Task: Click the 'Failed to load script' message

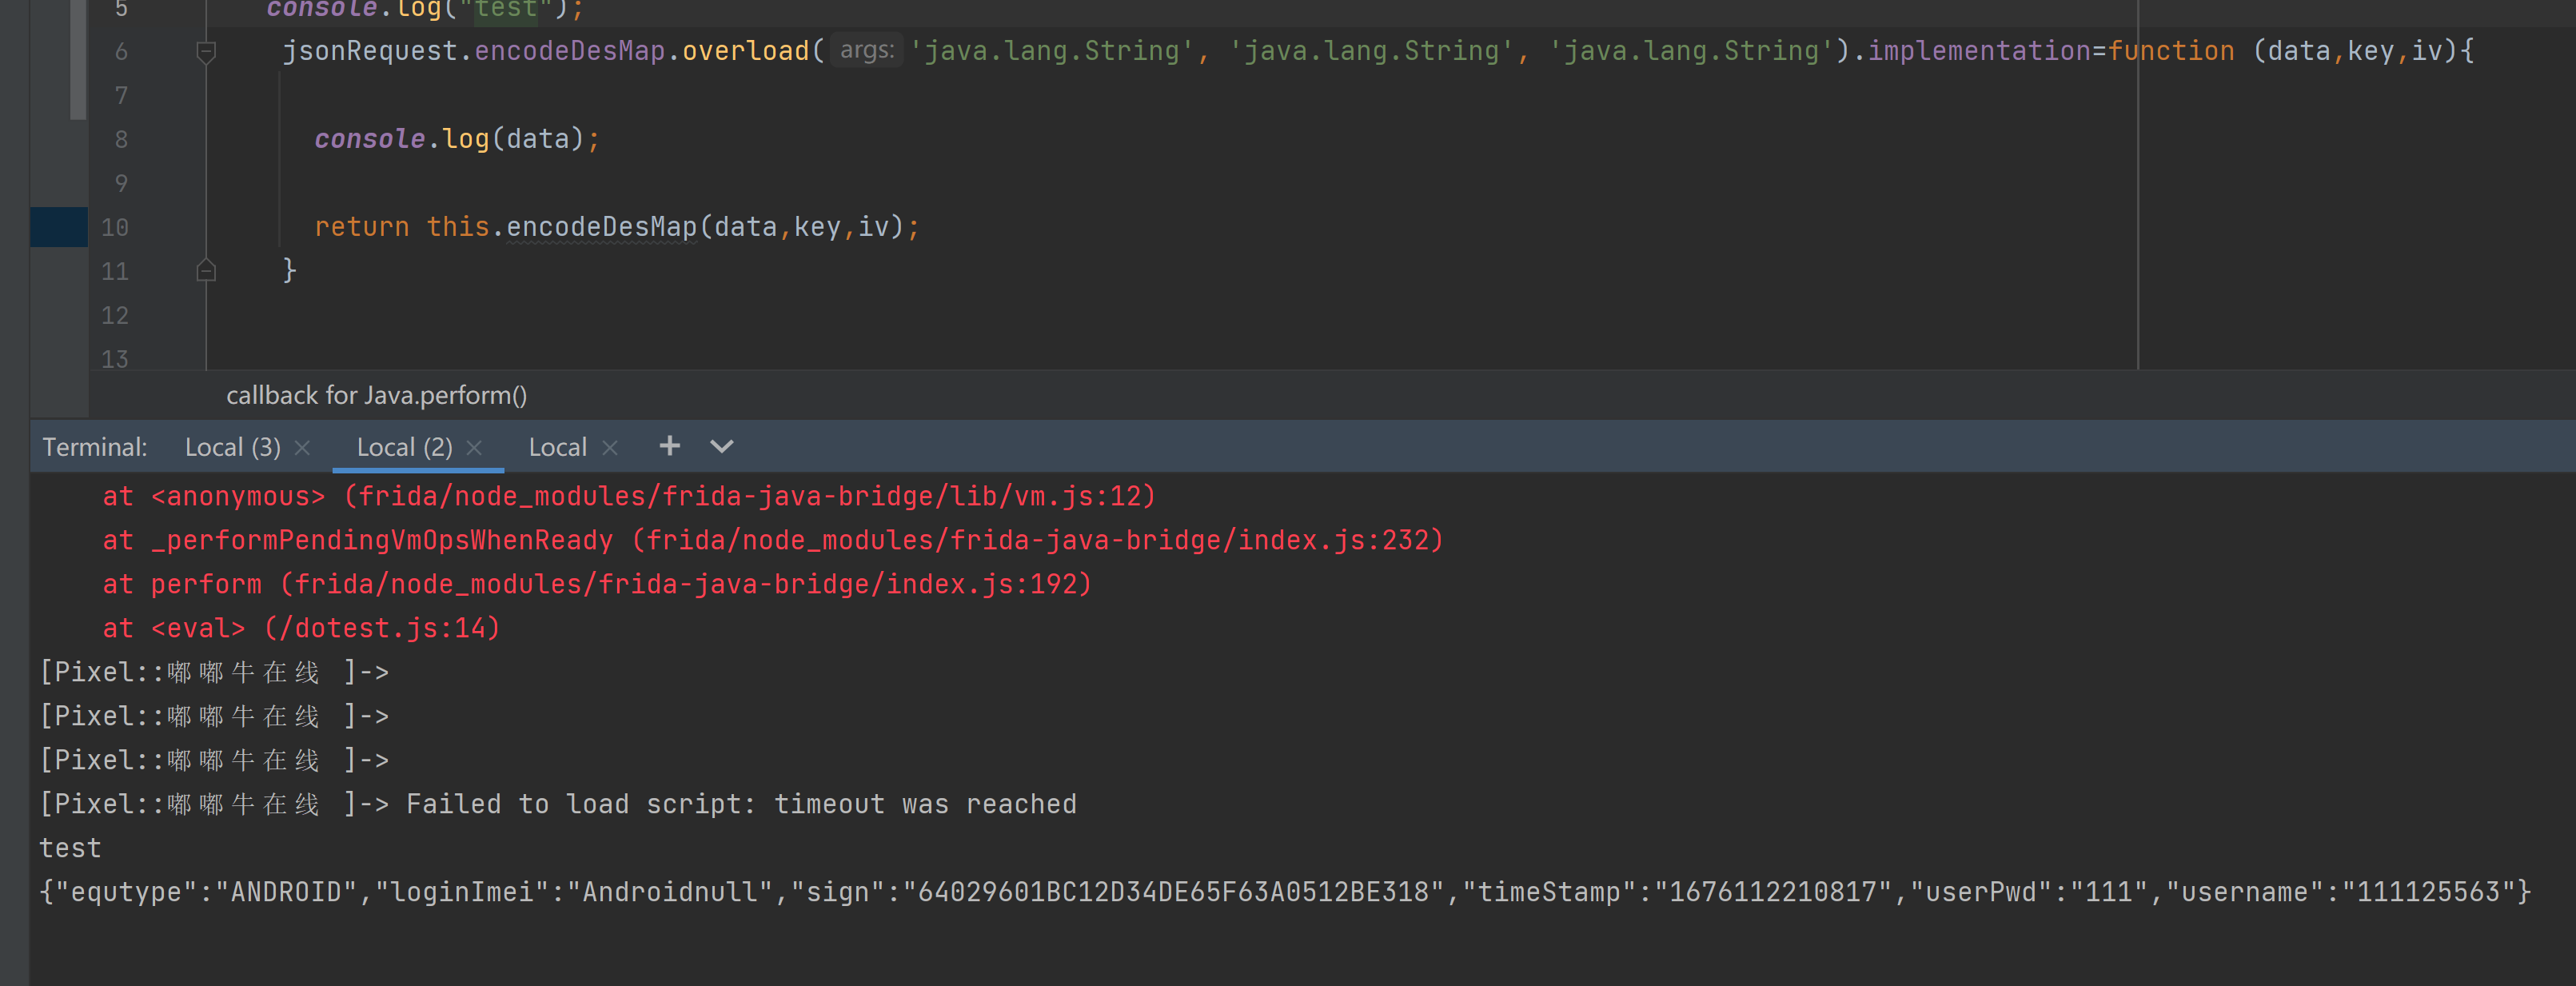Action: coord(741,804)
